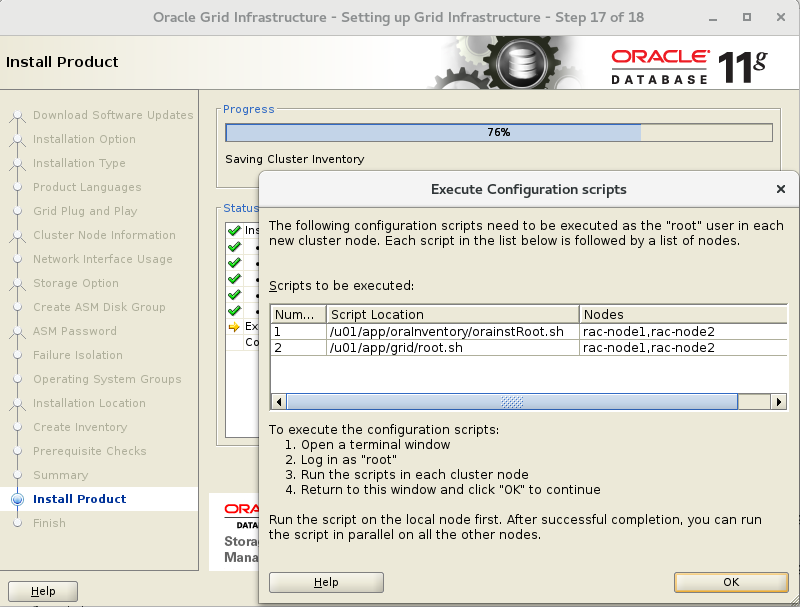Maximize the Oracle Grid Infrastructure window

[747, 17]
